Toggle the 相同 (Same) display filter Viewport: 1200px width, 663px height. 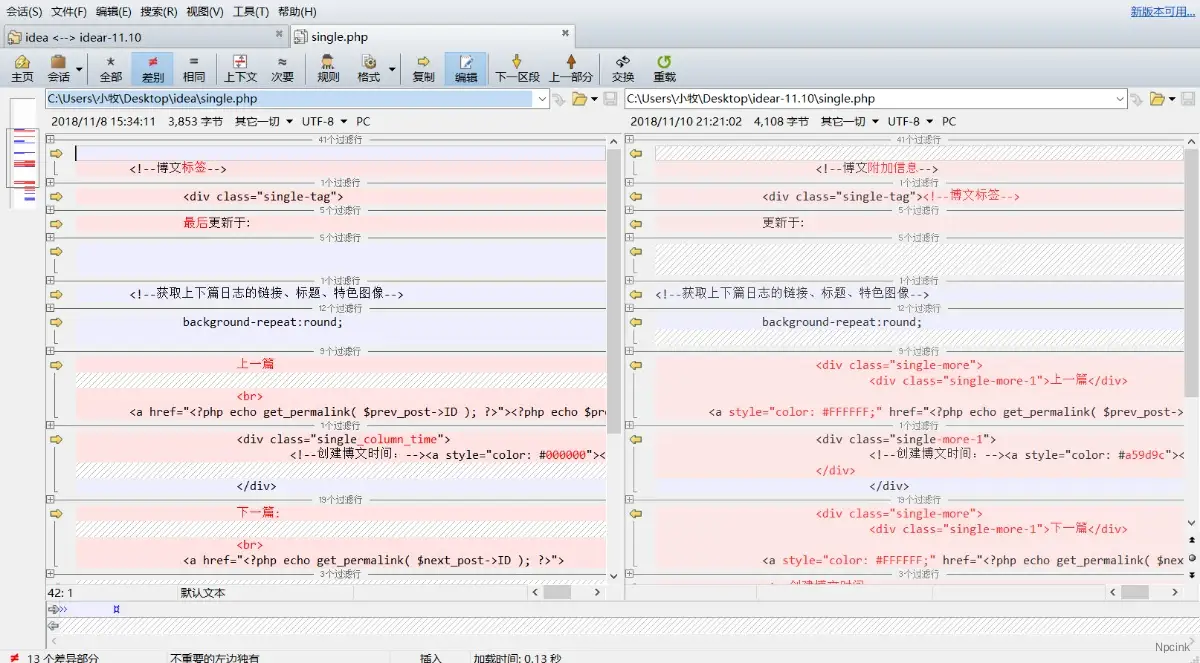point(194,68)
